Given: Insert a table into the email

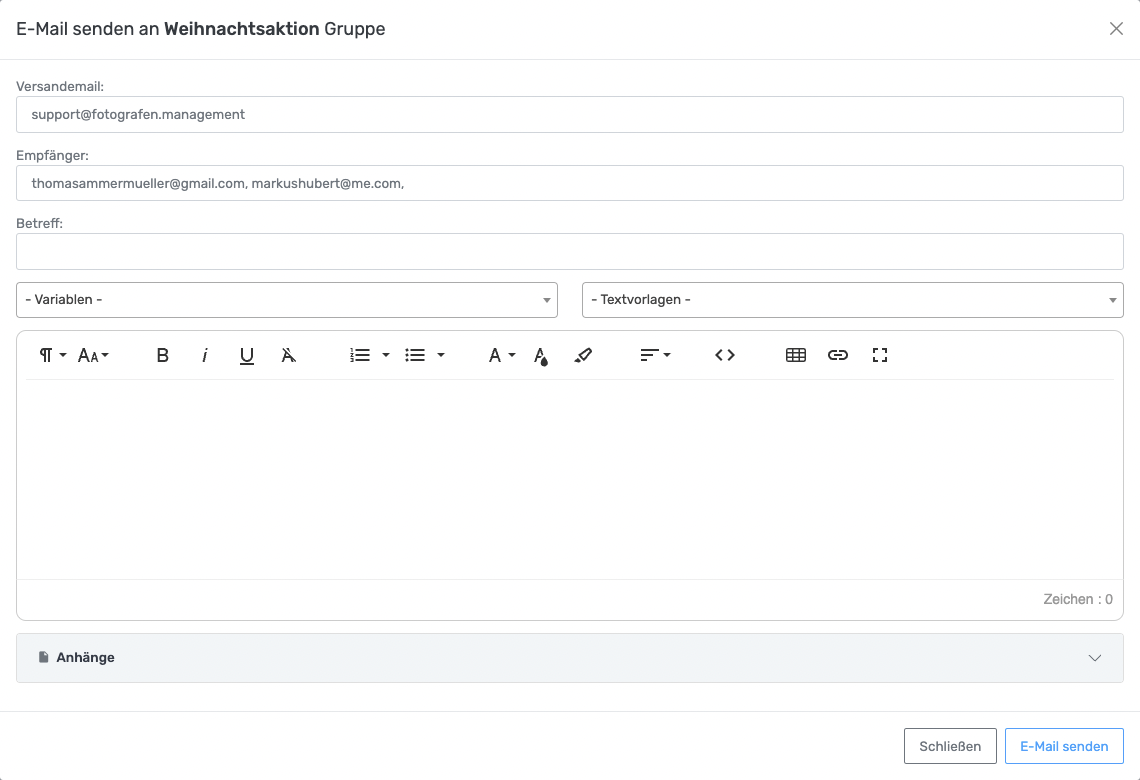Looking at the screenshot, I should click(796, 355).
